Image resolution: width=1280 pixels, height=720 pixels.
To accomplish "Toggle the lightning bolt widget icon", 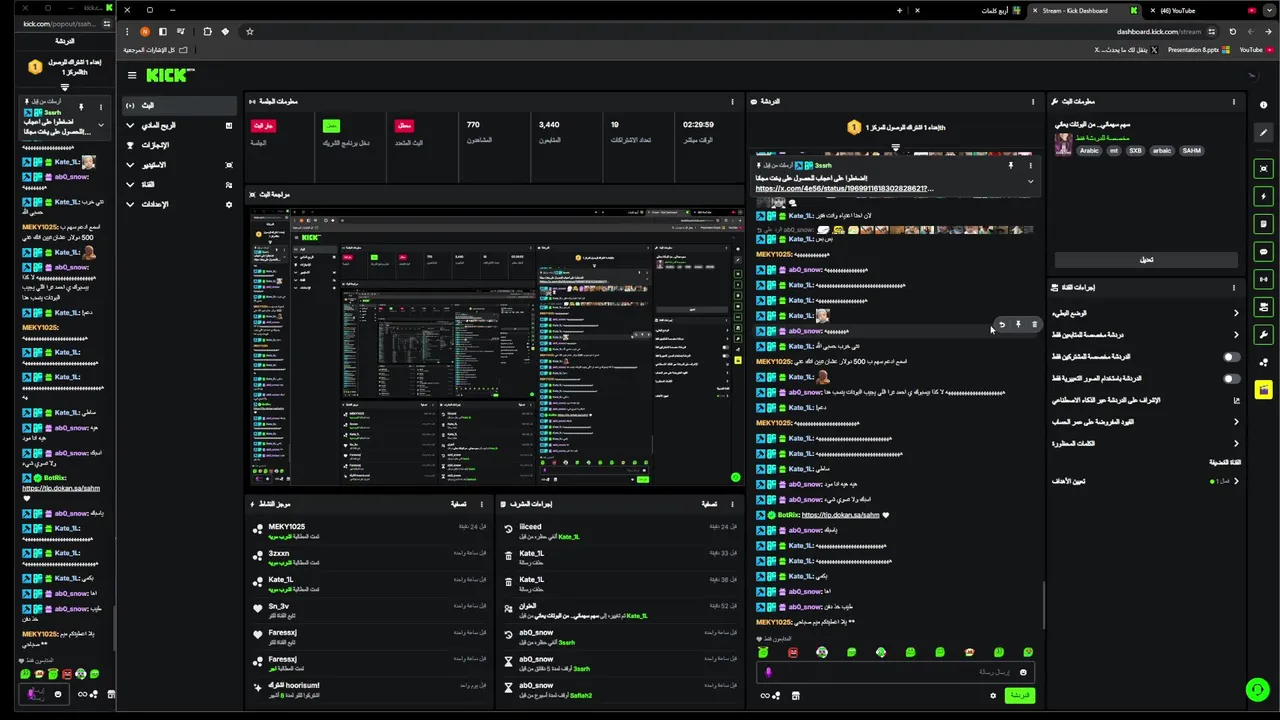I will pos(1264,197).
